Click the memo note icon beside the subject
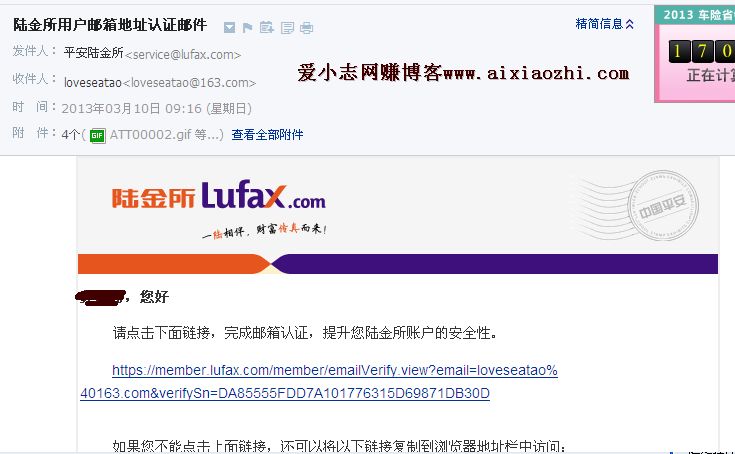 pos(287,28)
